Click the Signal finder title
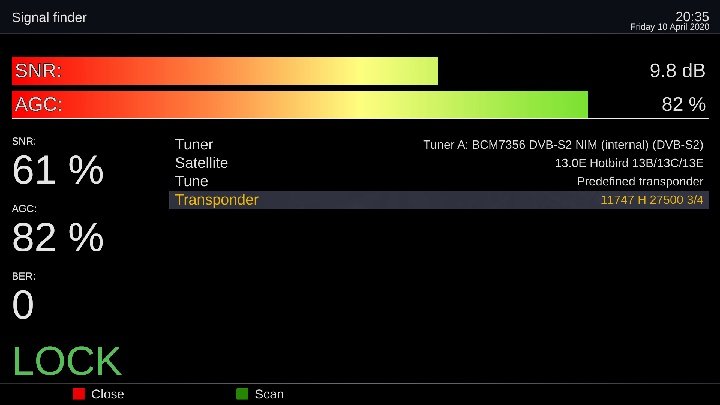Screen dimensions: 720x405 (49, 18)
